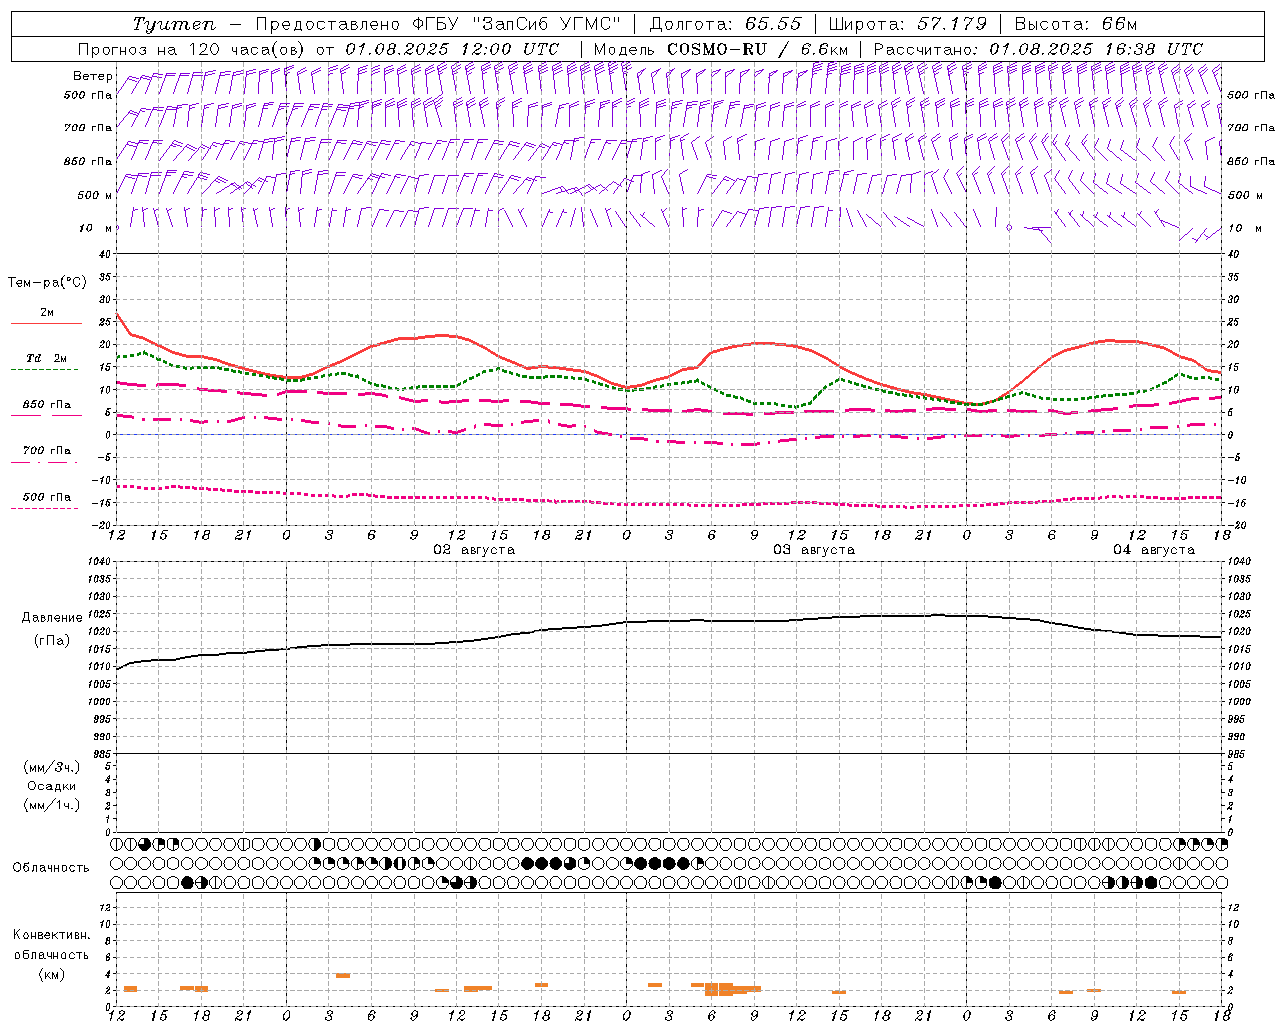Click 'Рассчитано: 01.08.2025 16:38 UTC' timestamp
The height and width of the screenshot is (1024, 1280).
1038,49
